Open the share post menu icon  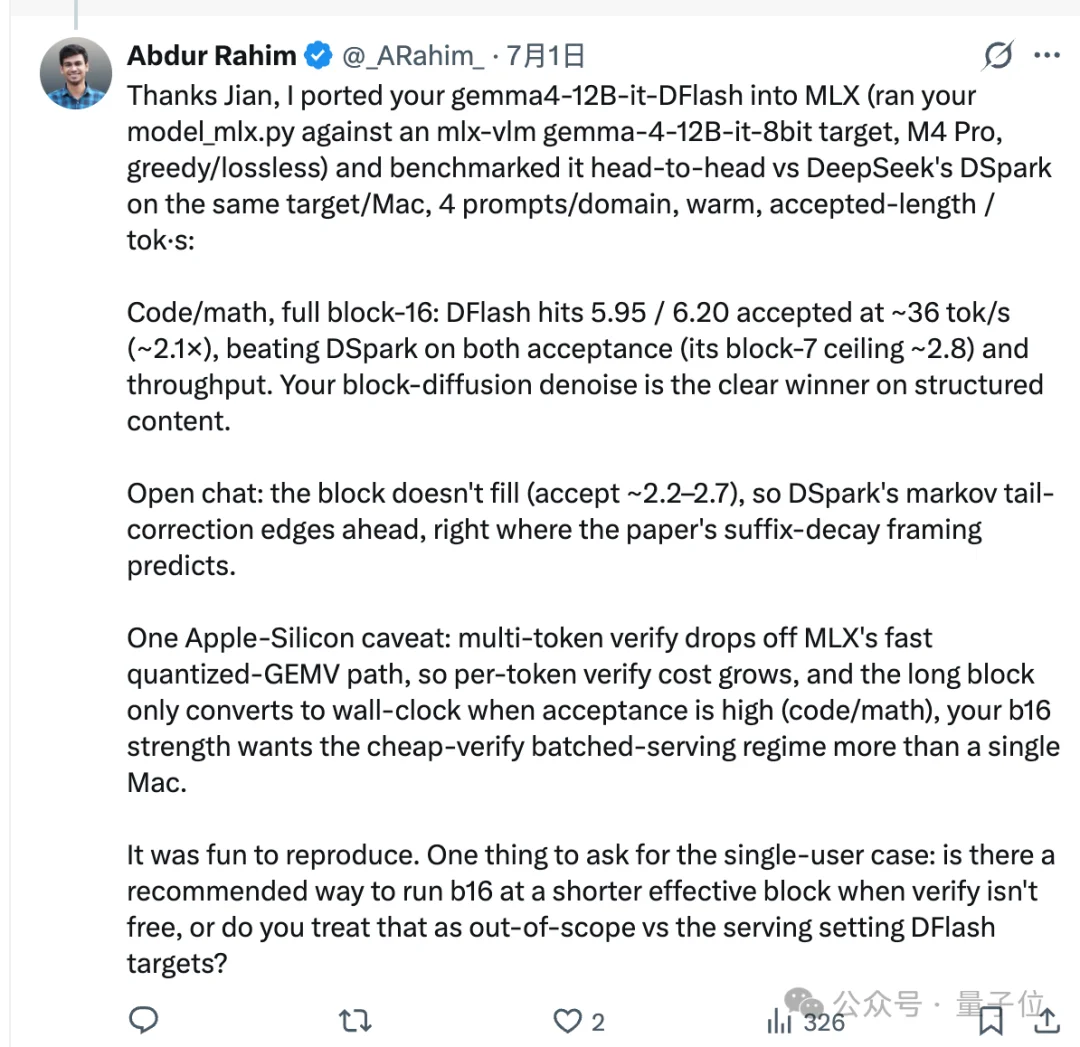click(x=1046, y=1020)
